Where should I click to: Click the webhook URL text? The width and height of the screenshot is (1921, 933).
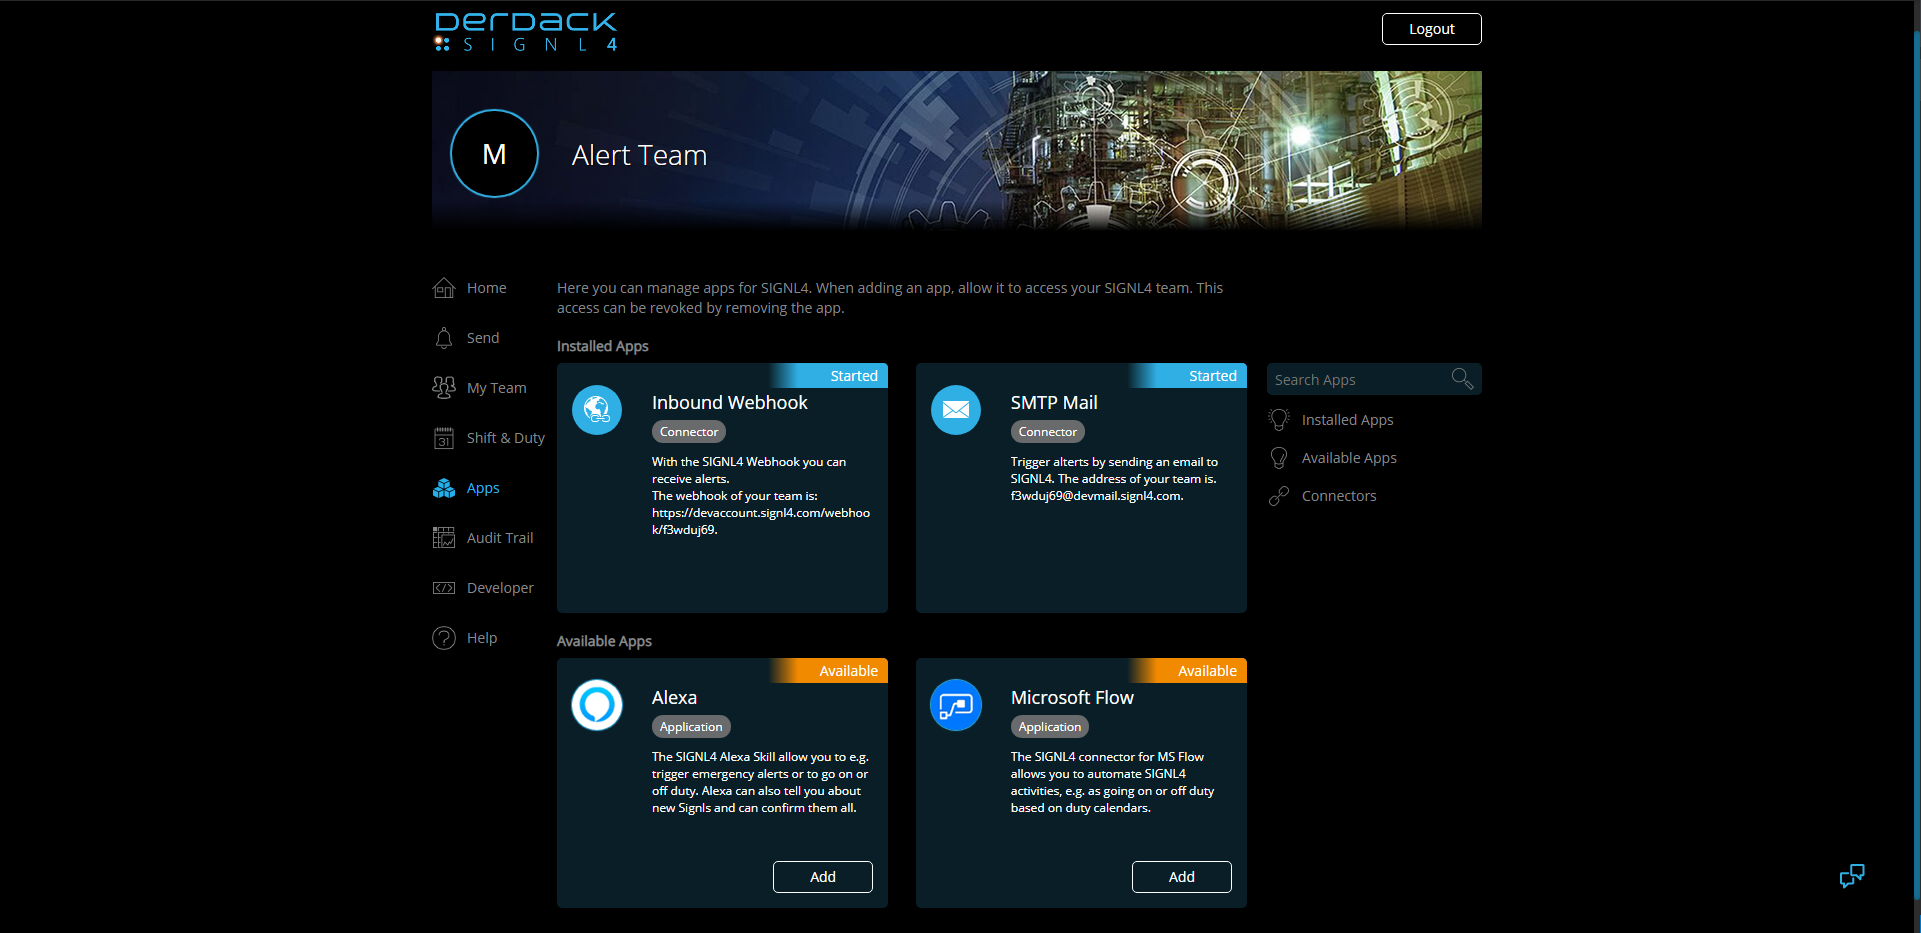pos(761,521)
